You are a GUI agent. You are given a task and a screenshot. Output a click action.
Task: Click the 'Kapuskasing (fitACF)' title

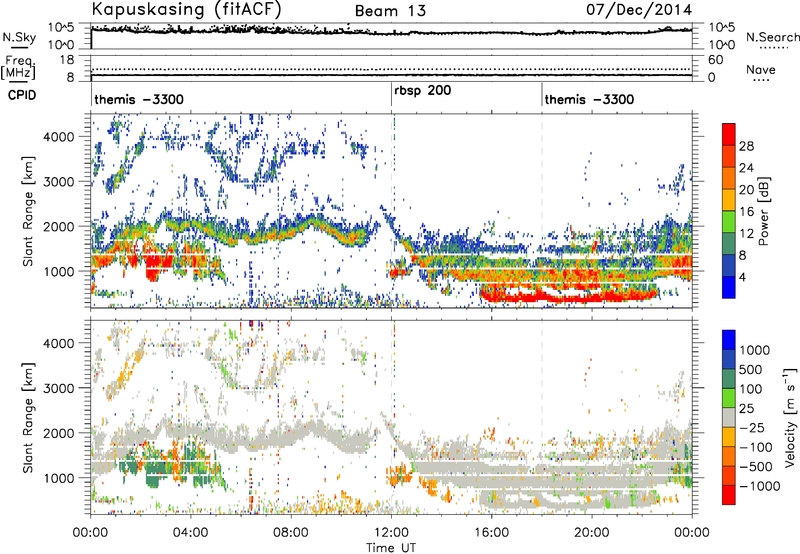point(186,9)
